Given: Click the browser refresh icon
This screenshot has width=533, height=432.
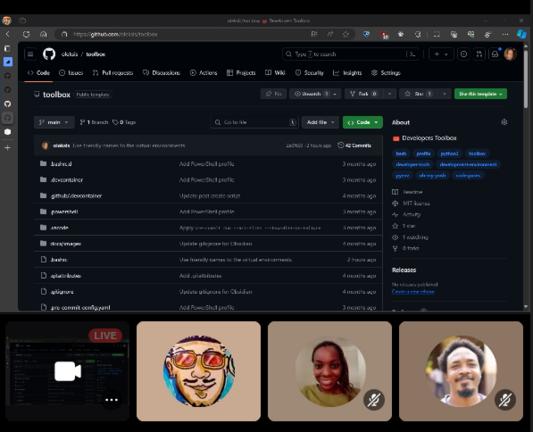Looking at the screenshot, I should click(x=26, y=34).
